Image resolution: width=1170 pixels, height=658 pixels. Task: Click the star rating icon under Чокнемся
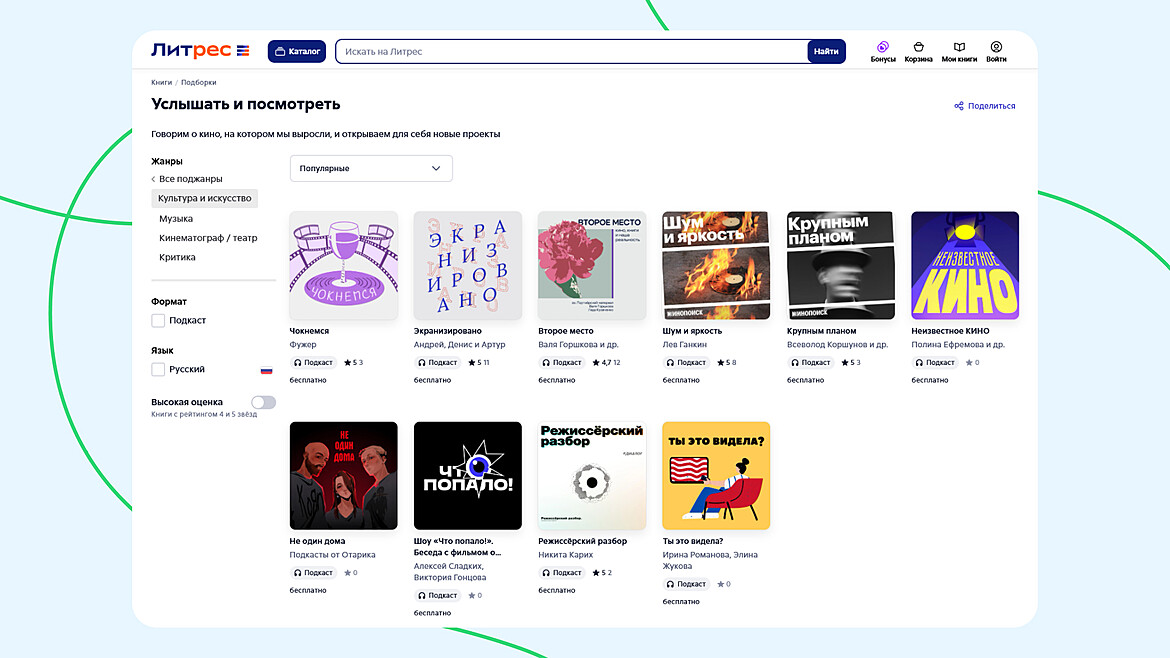pos(347,363)
